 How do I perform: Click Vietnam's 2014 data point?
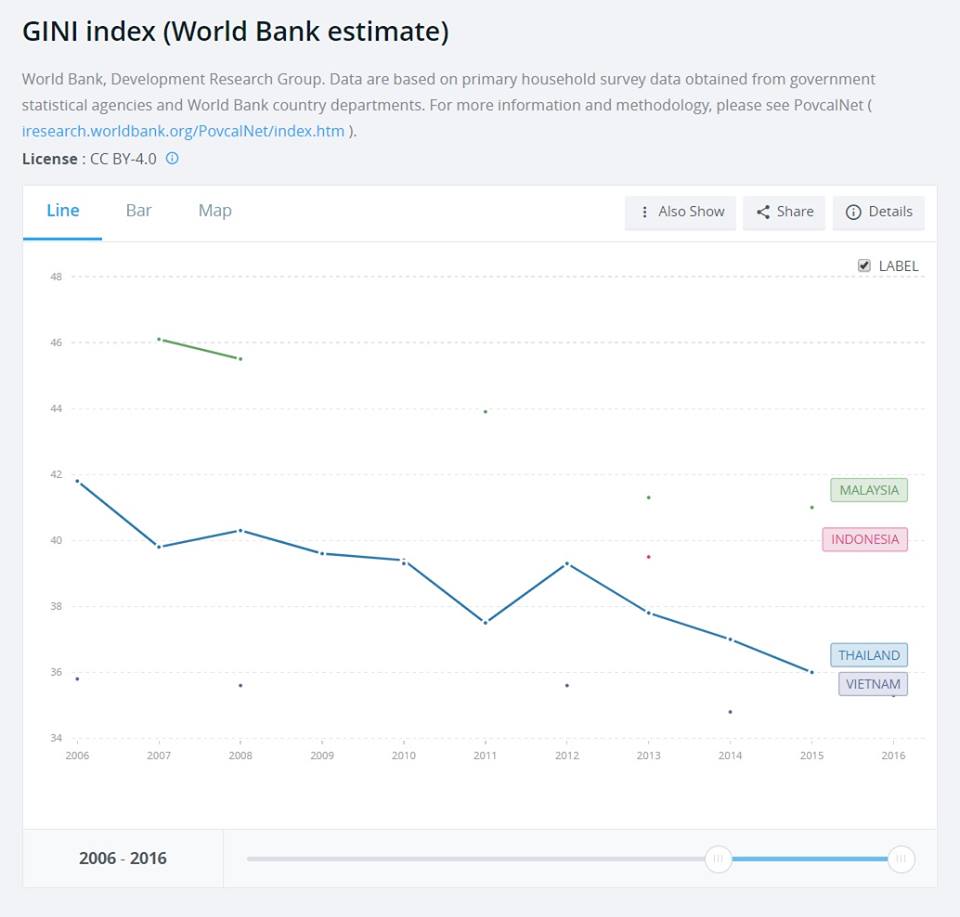coord(730,712)
